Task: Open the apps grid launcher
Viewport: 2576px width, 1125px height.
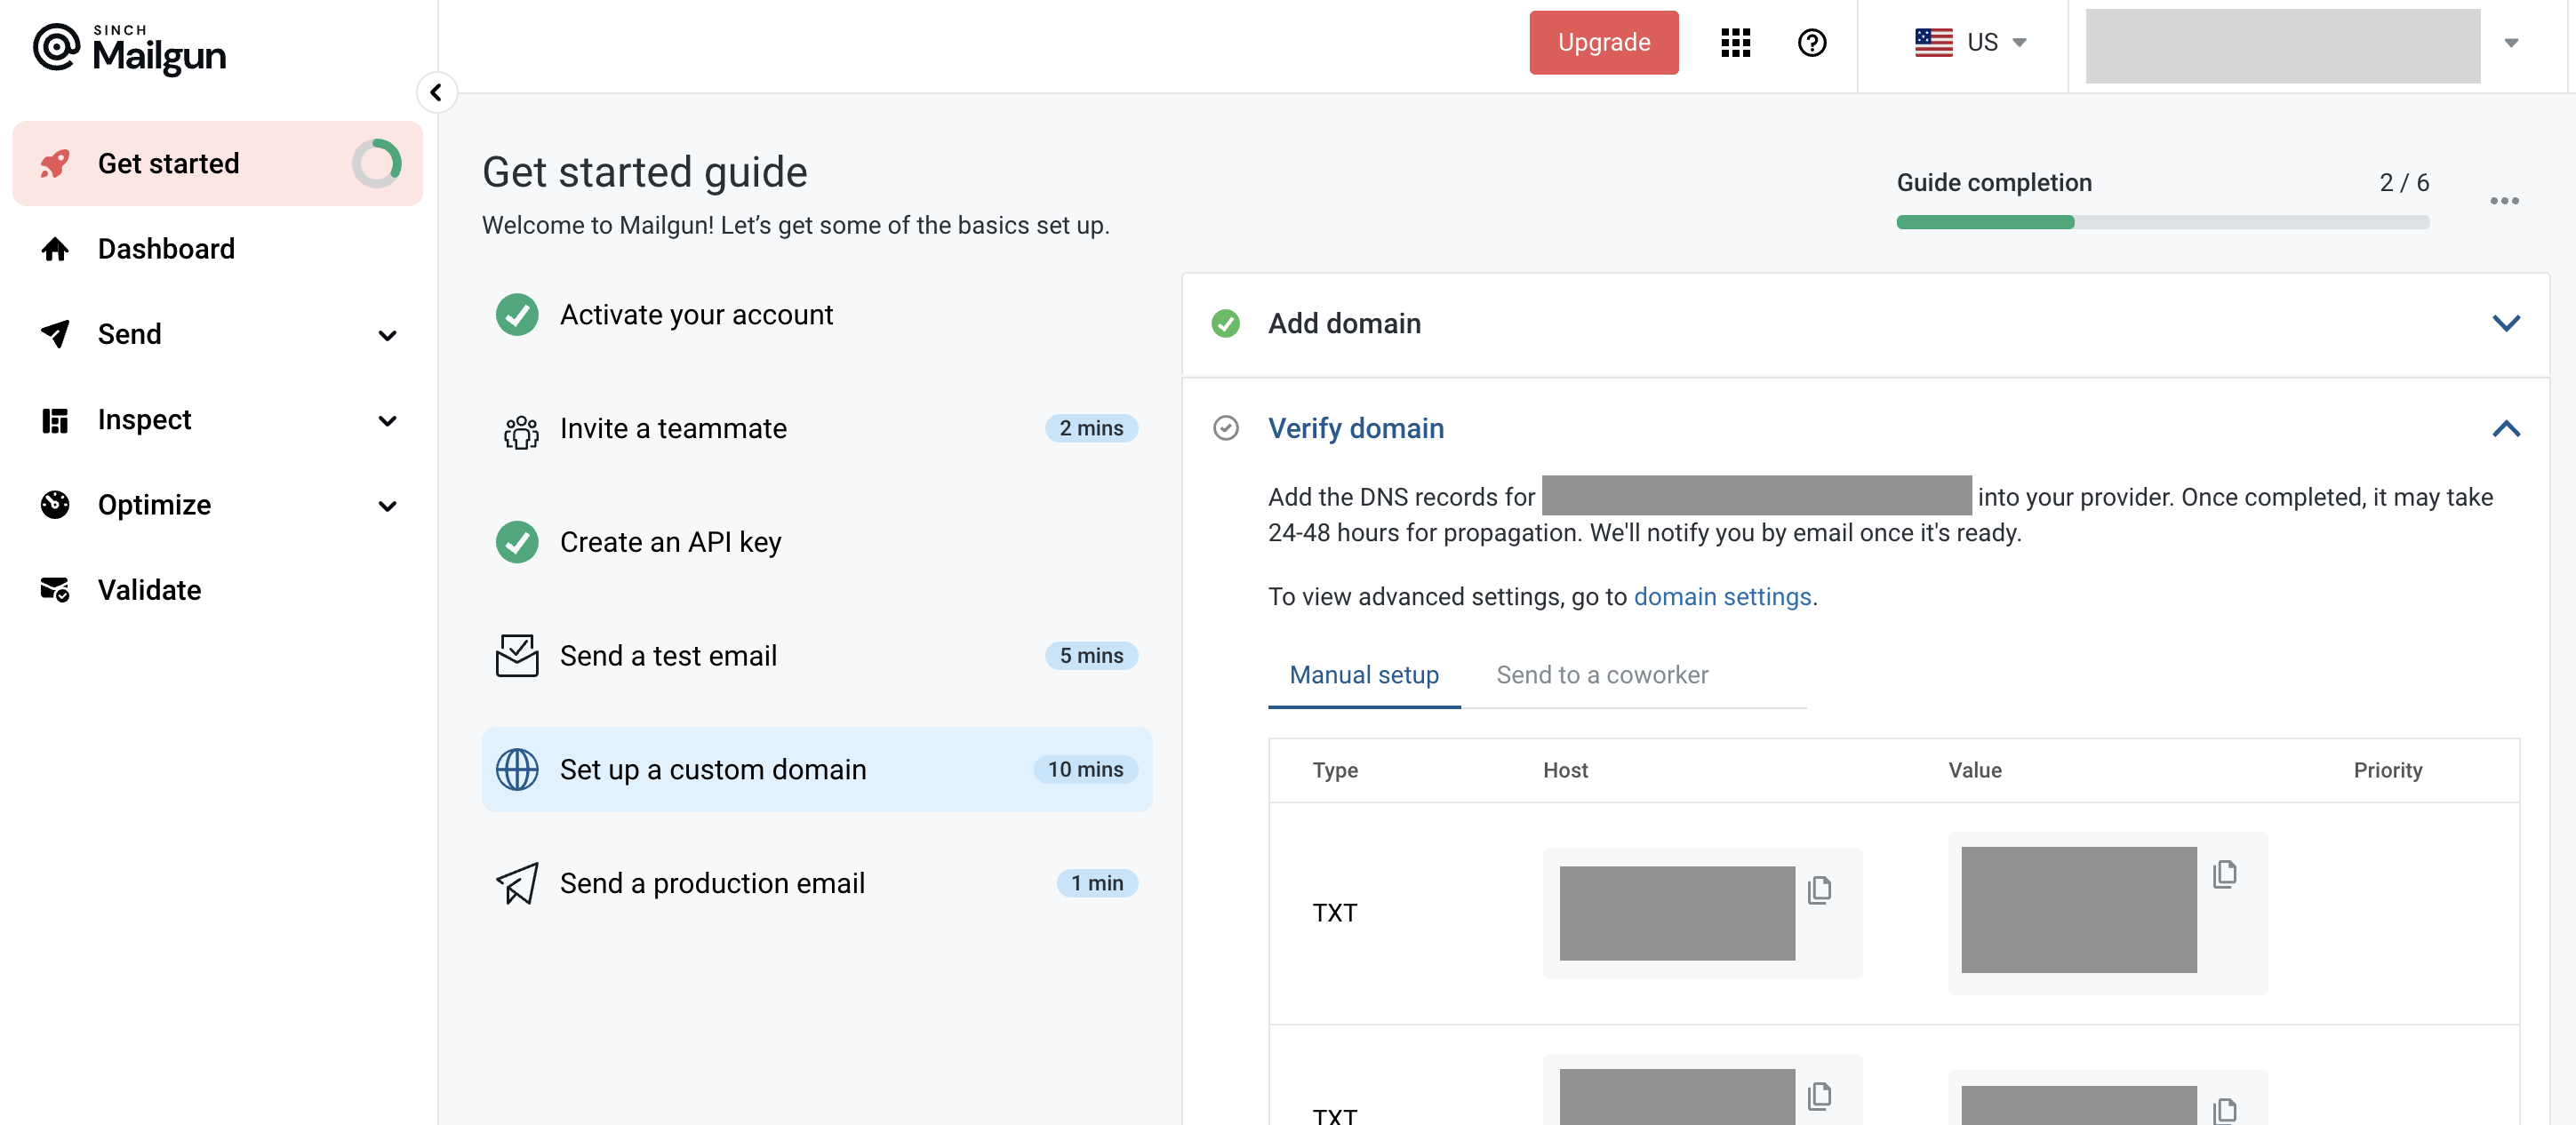Action: [1735, 42]
